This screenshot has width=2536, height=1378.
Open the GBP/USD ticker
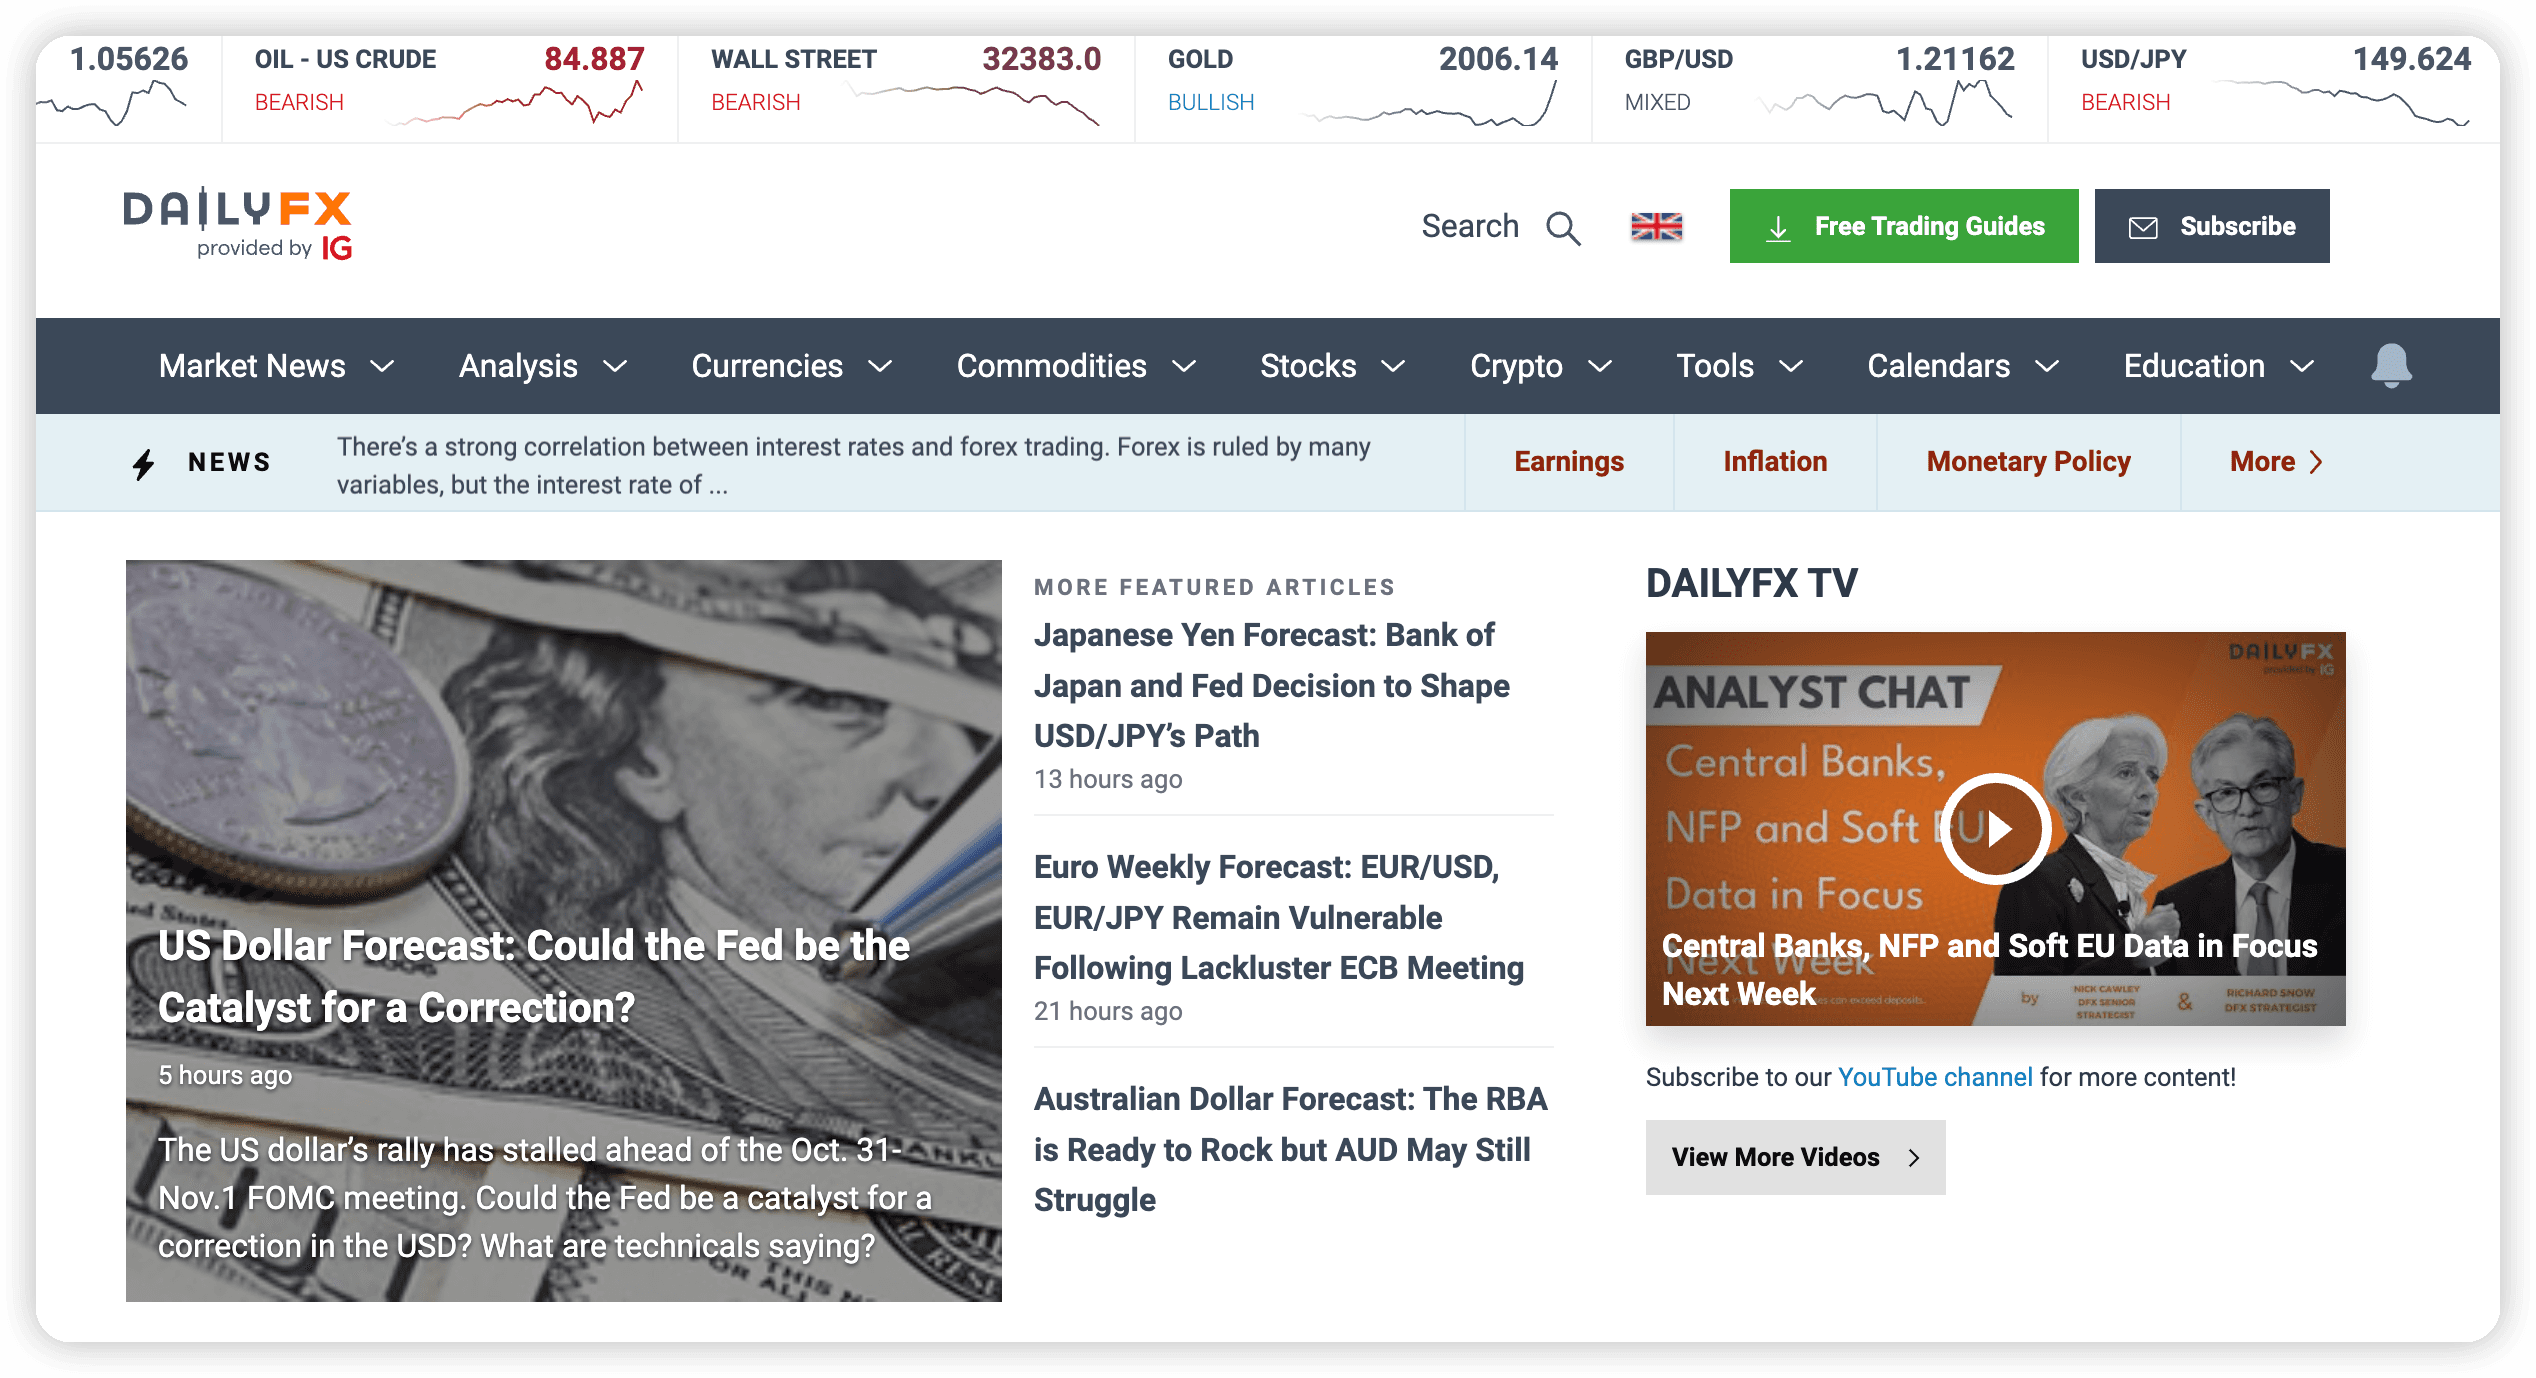[x=1819, y=88]
